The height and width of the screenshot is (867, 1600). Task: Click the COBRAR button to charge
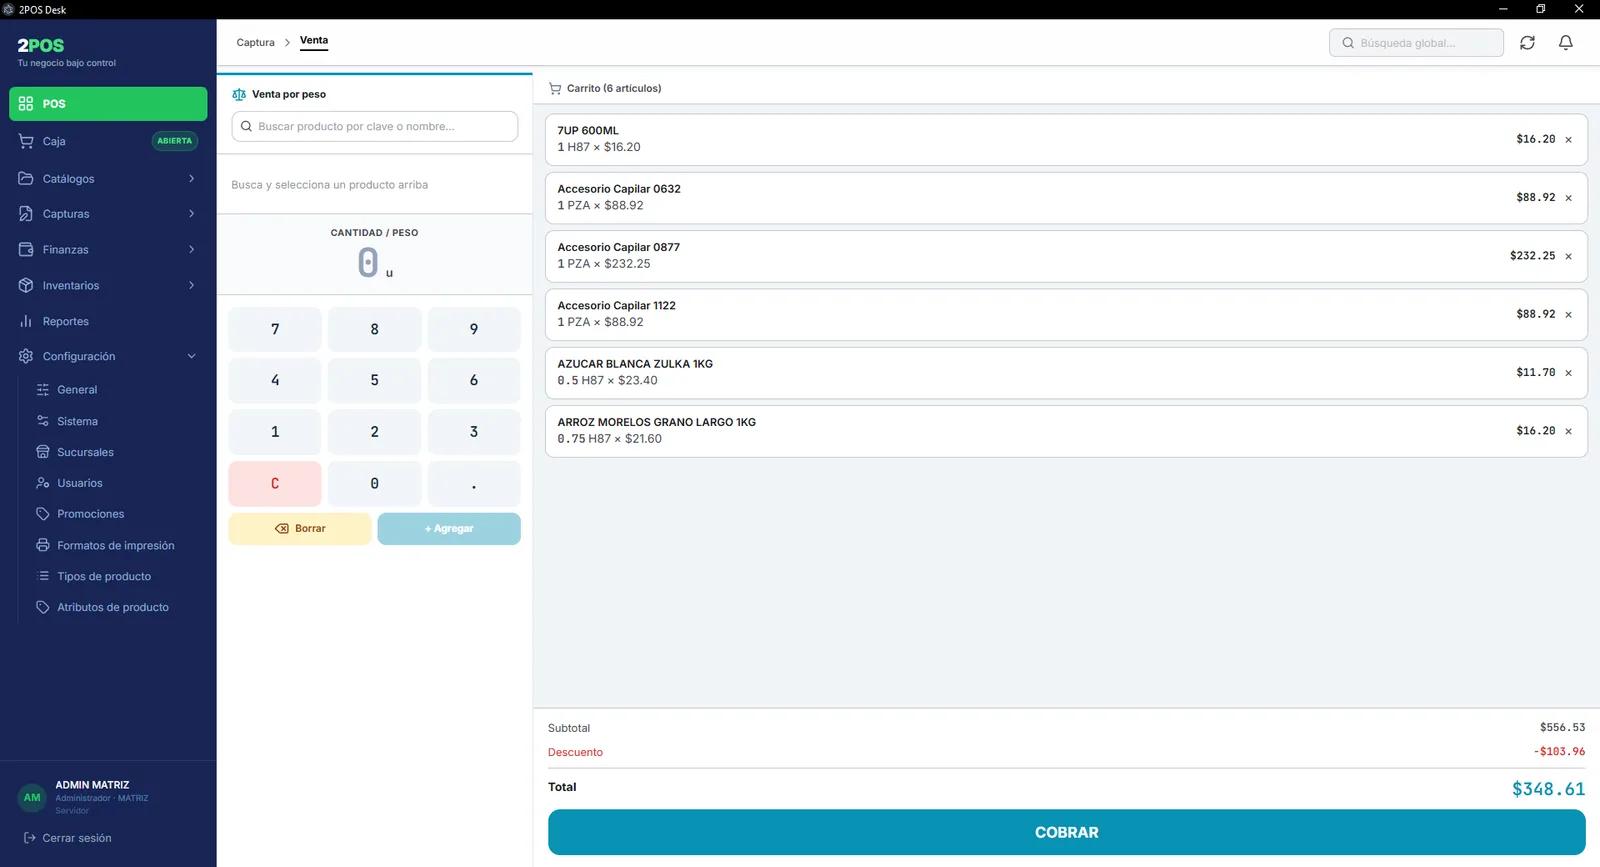click(1066, 832)
